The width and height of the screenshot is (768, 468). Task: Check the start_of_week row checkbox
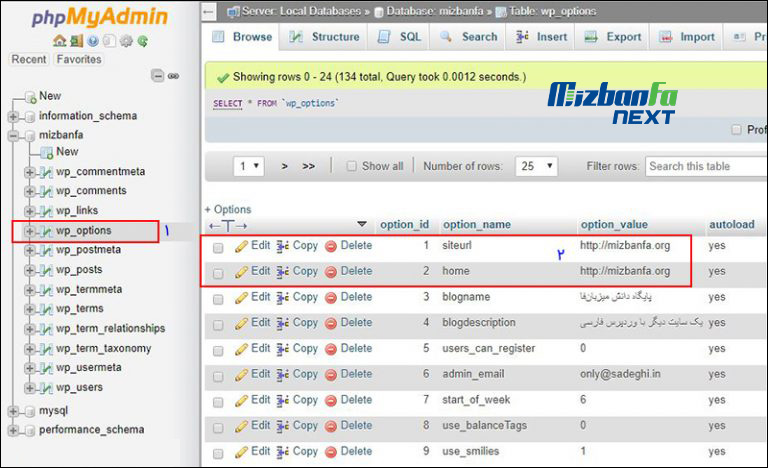point(218,402)
